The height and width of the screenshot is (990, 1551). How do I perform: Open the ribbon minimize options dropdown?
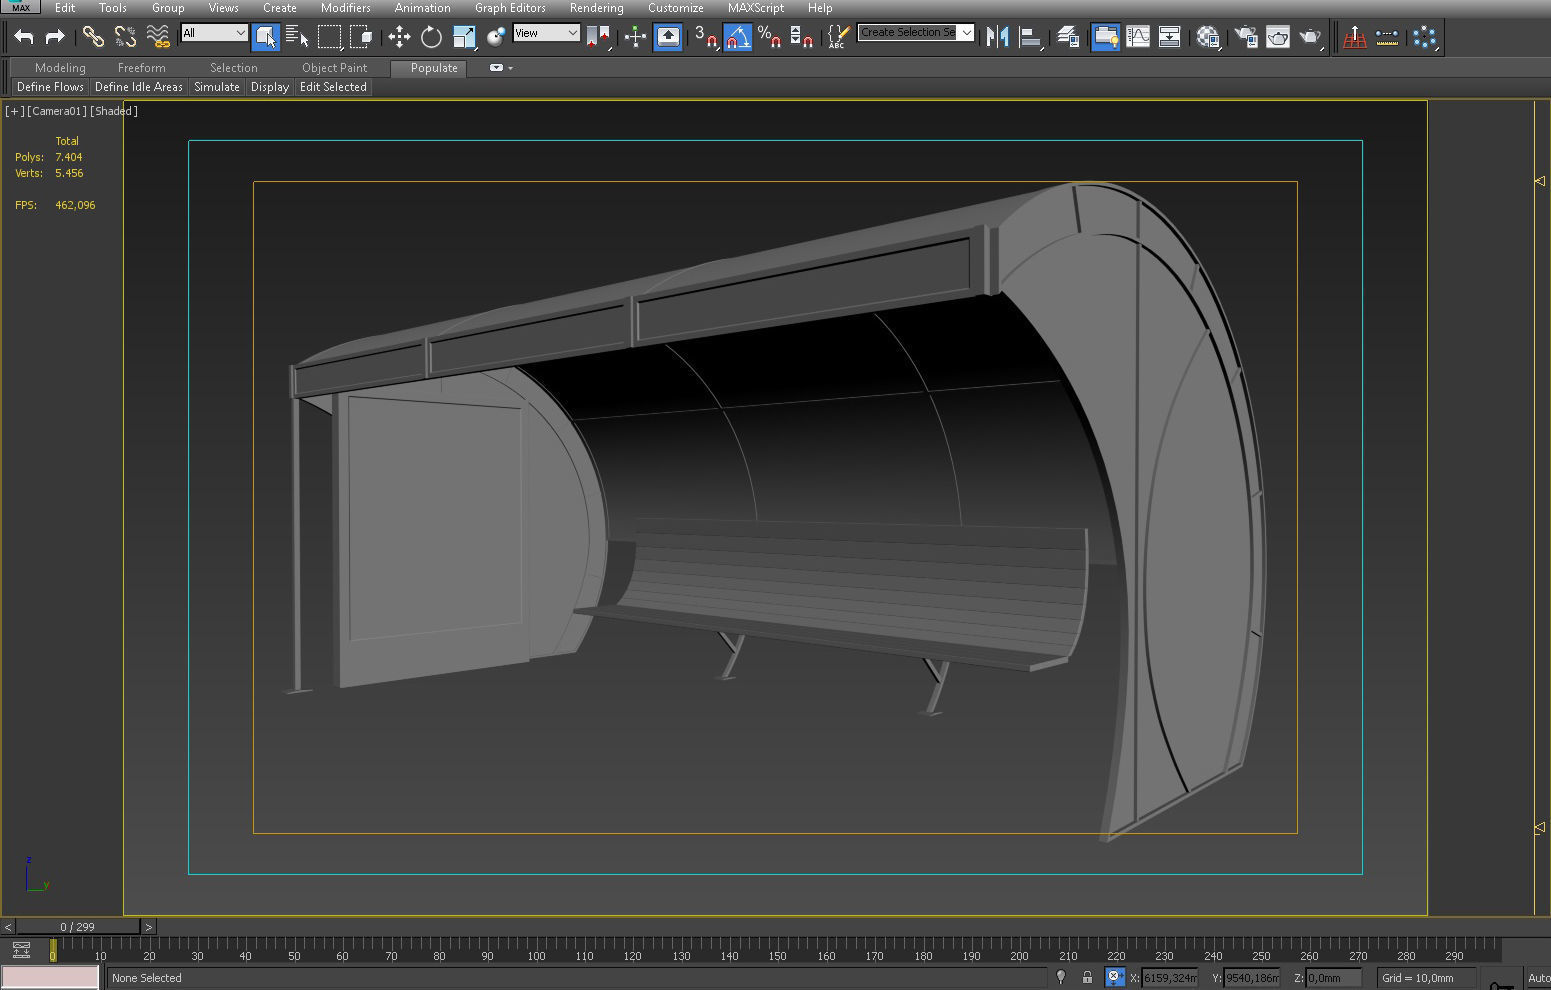[510, 68]
